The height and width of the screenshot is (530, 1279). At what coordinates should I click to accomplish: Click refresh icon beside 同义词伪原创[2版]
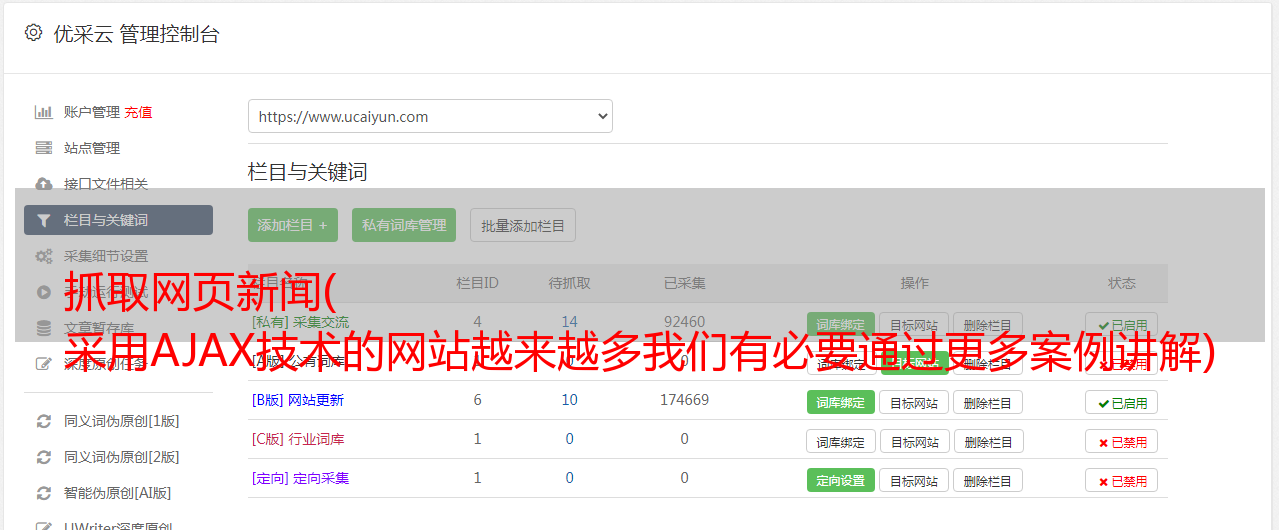coord(44,457)
